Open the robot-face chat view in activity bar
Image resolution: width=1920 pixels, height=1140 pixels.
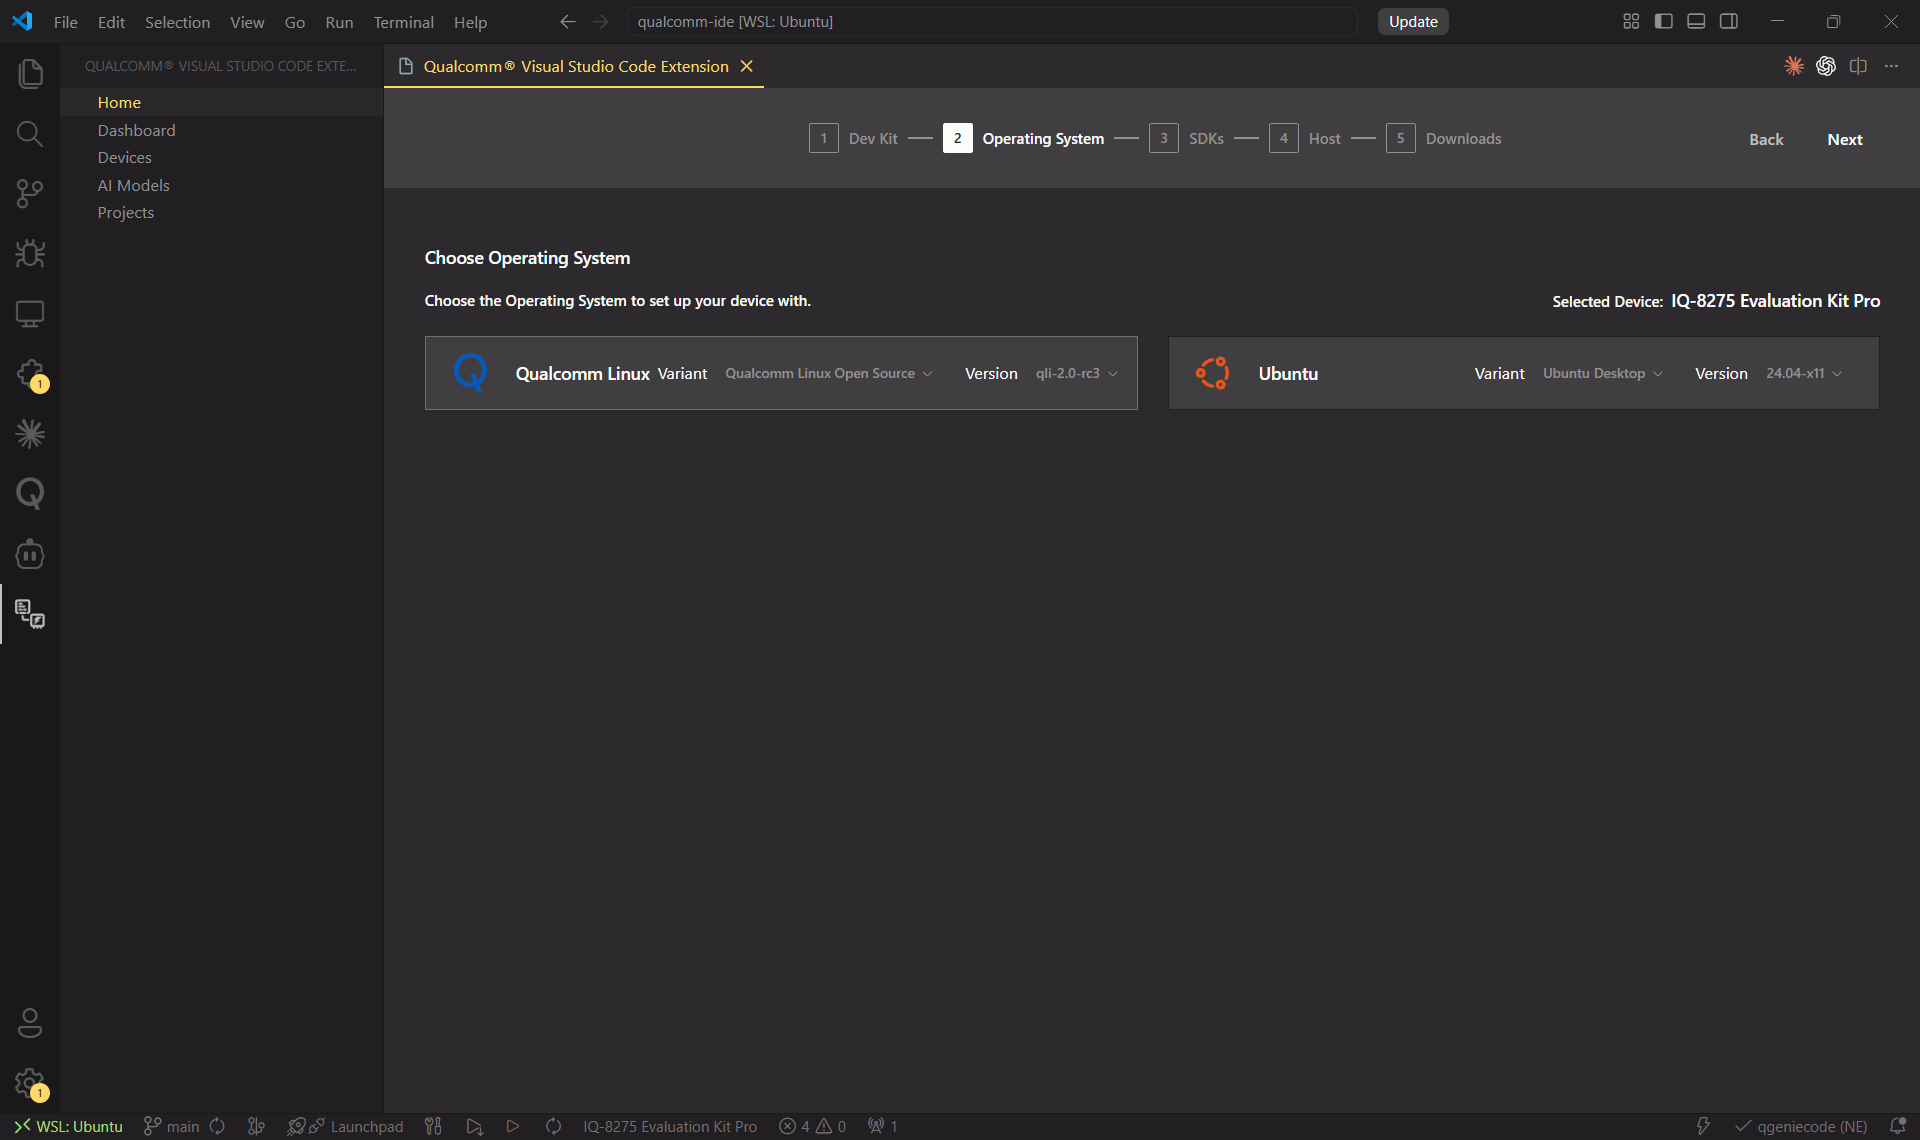click(30, 554)
